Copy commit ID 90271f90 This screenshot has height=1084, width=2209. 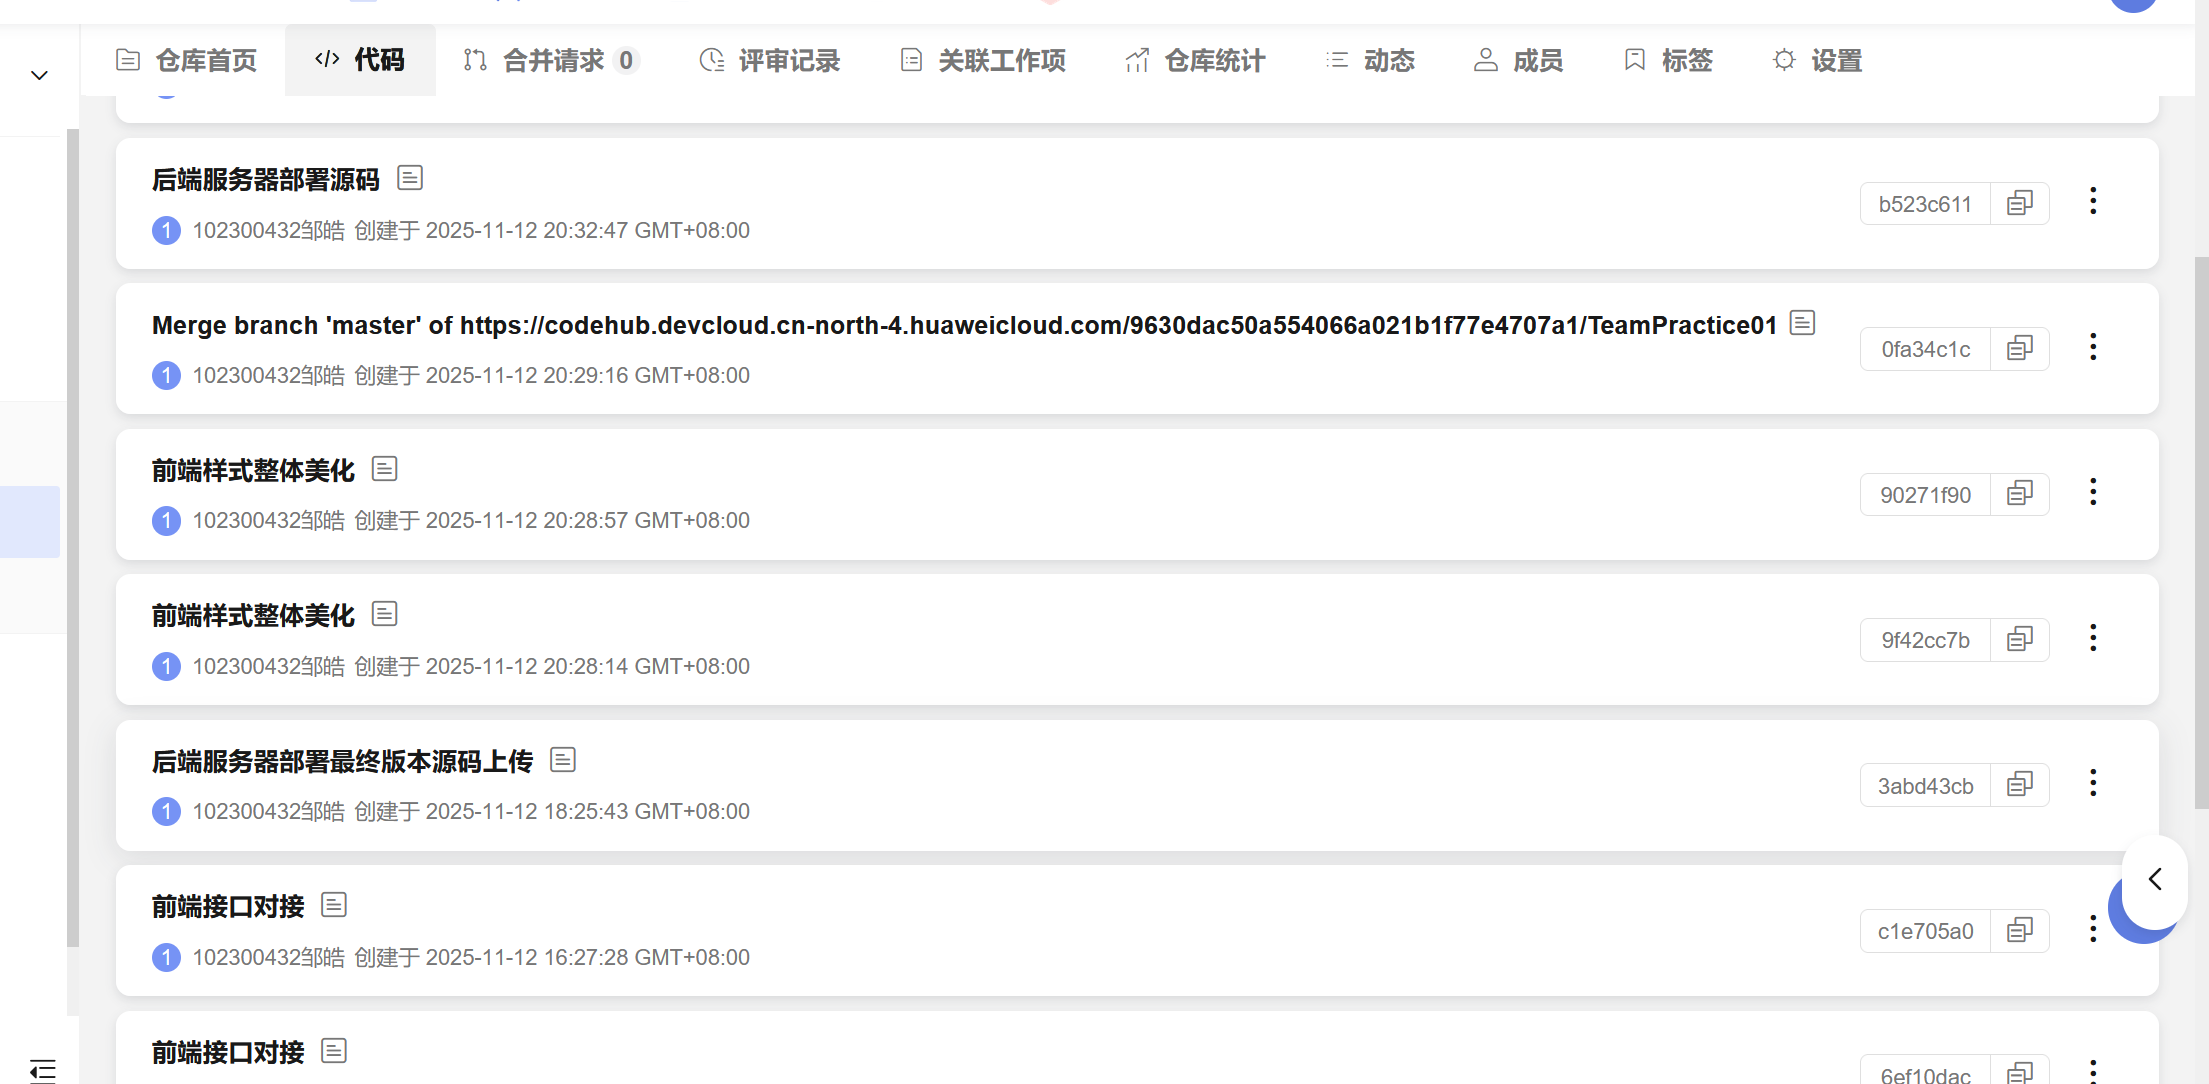[x=2020, y=495]
